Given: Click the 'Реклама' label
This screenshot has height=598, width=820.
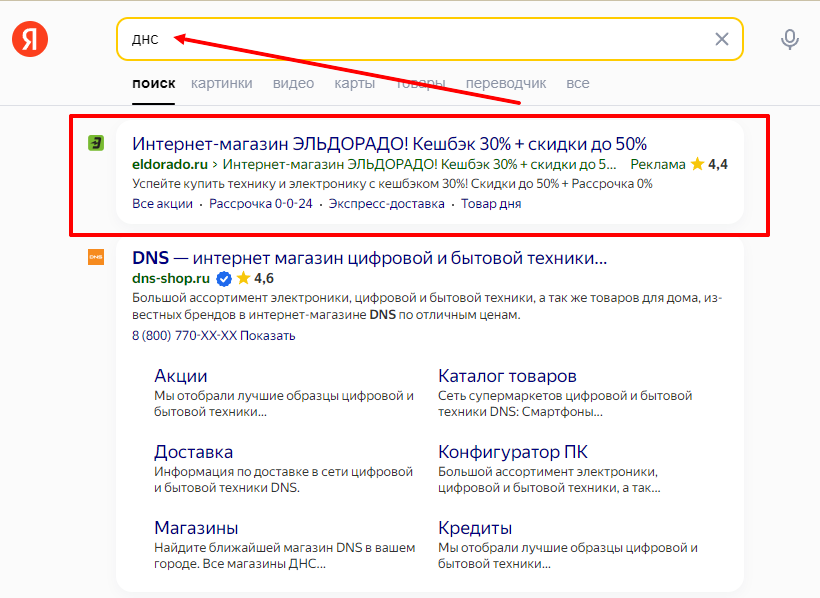Looking at the screenshot, I should coord(658,164).
